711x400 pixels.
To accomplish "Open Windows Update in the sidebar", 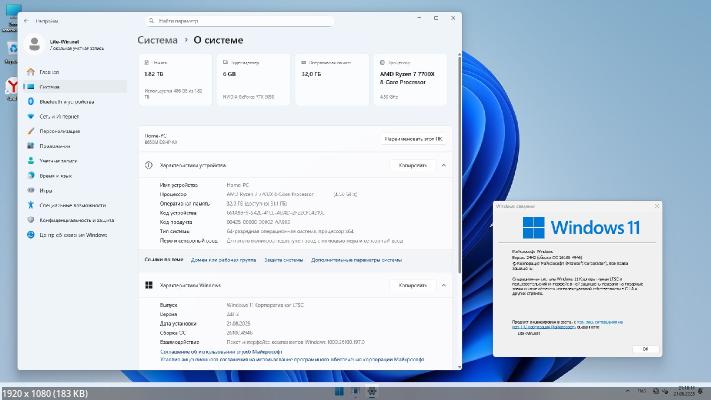I will click(x=72, y=235).
